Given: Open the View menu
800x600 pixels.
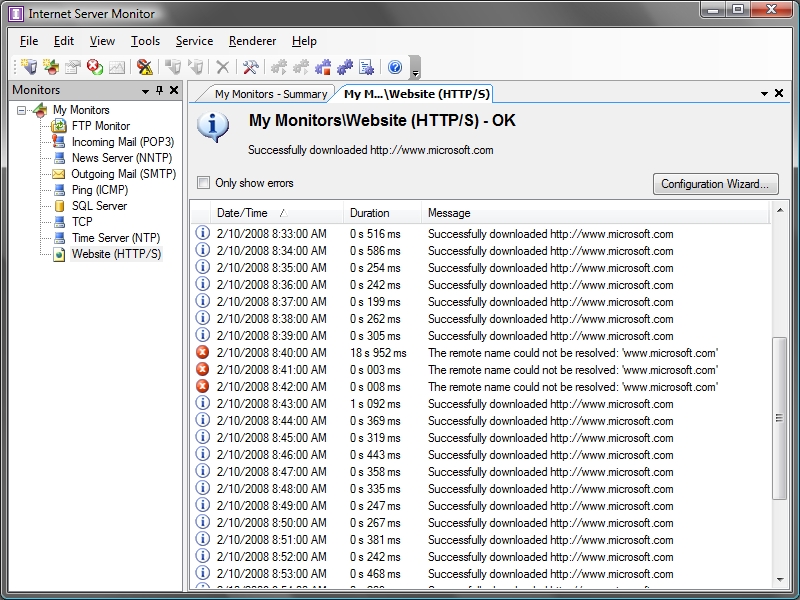Looking at the screenshot, I should pos(102,41).
